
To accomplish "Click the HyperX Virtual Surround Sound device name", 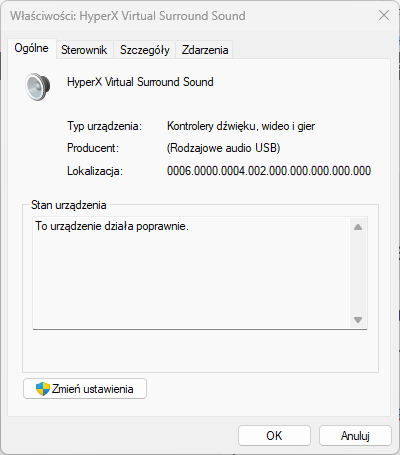I will tap(140, 82).
